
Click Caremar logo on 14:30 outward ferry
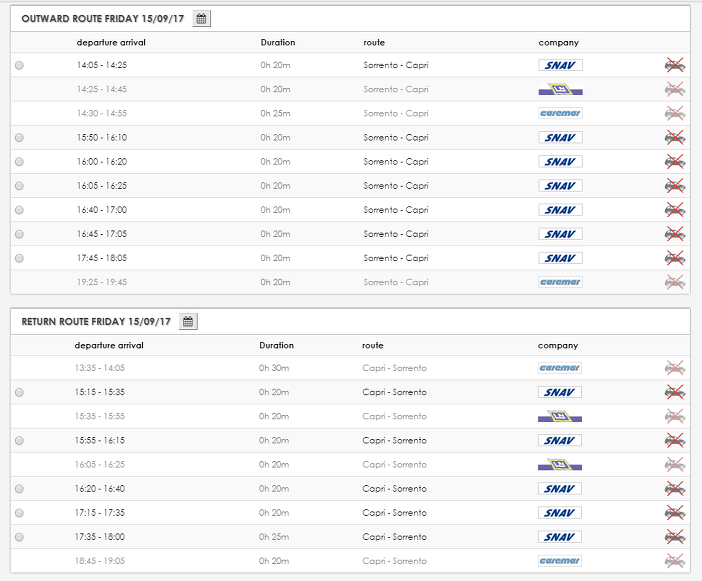click(x=560, y=113)
